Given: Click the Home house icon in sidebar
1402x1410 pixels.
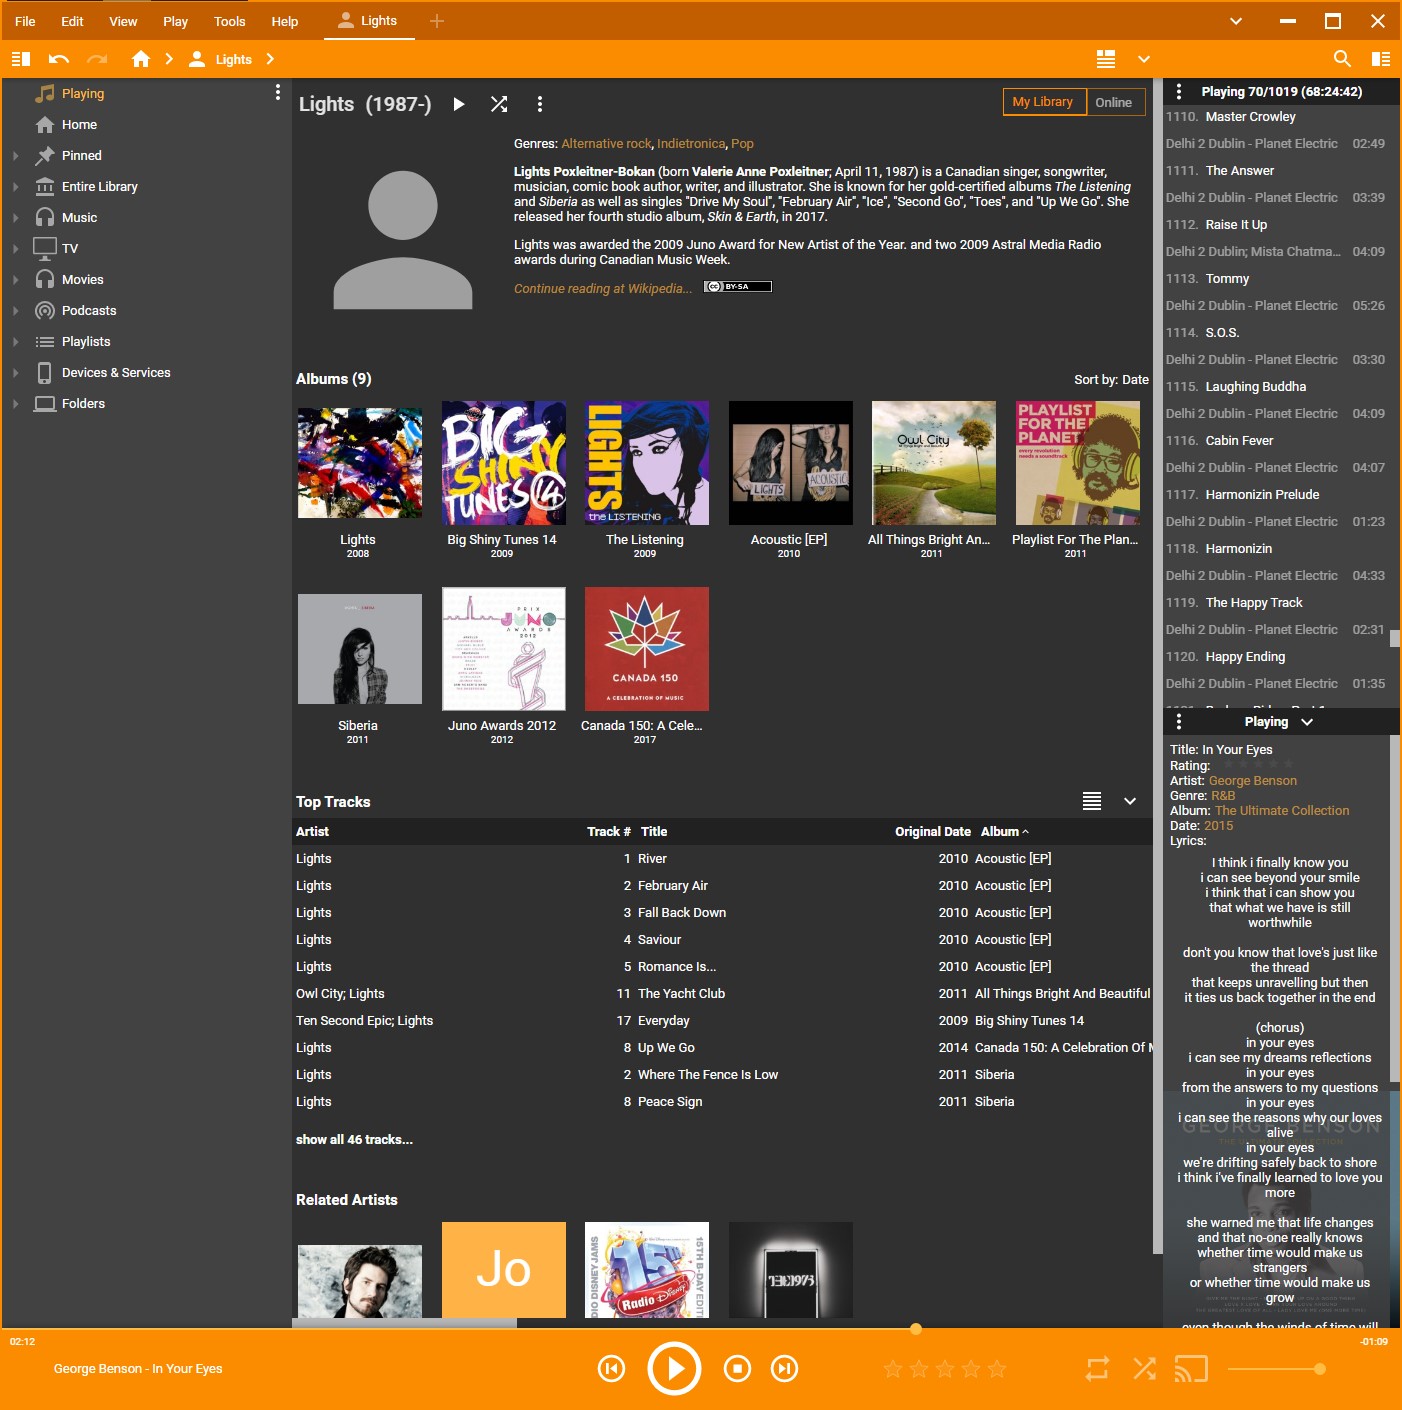Looking at the screenshot, I should click(x=45, y=124).
